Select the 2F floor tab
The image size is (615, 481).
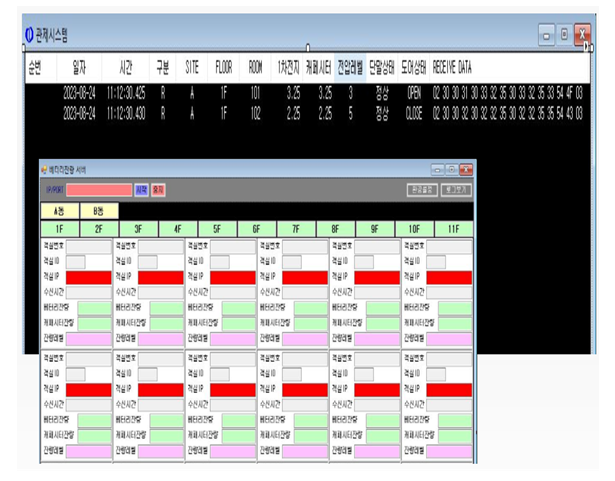tap(99, 229)
